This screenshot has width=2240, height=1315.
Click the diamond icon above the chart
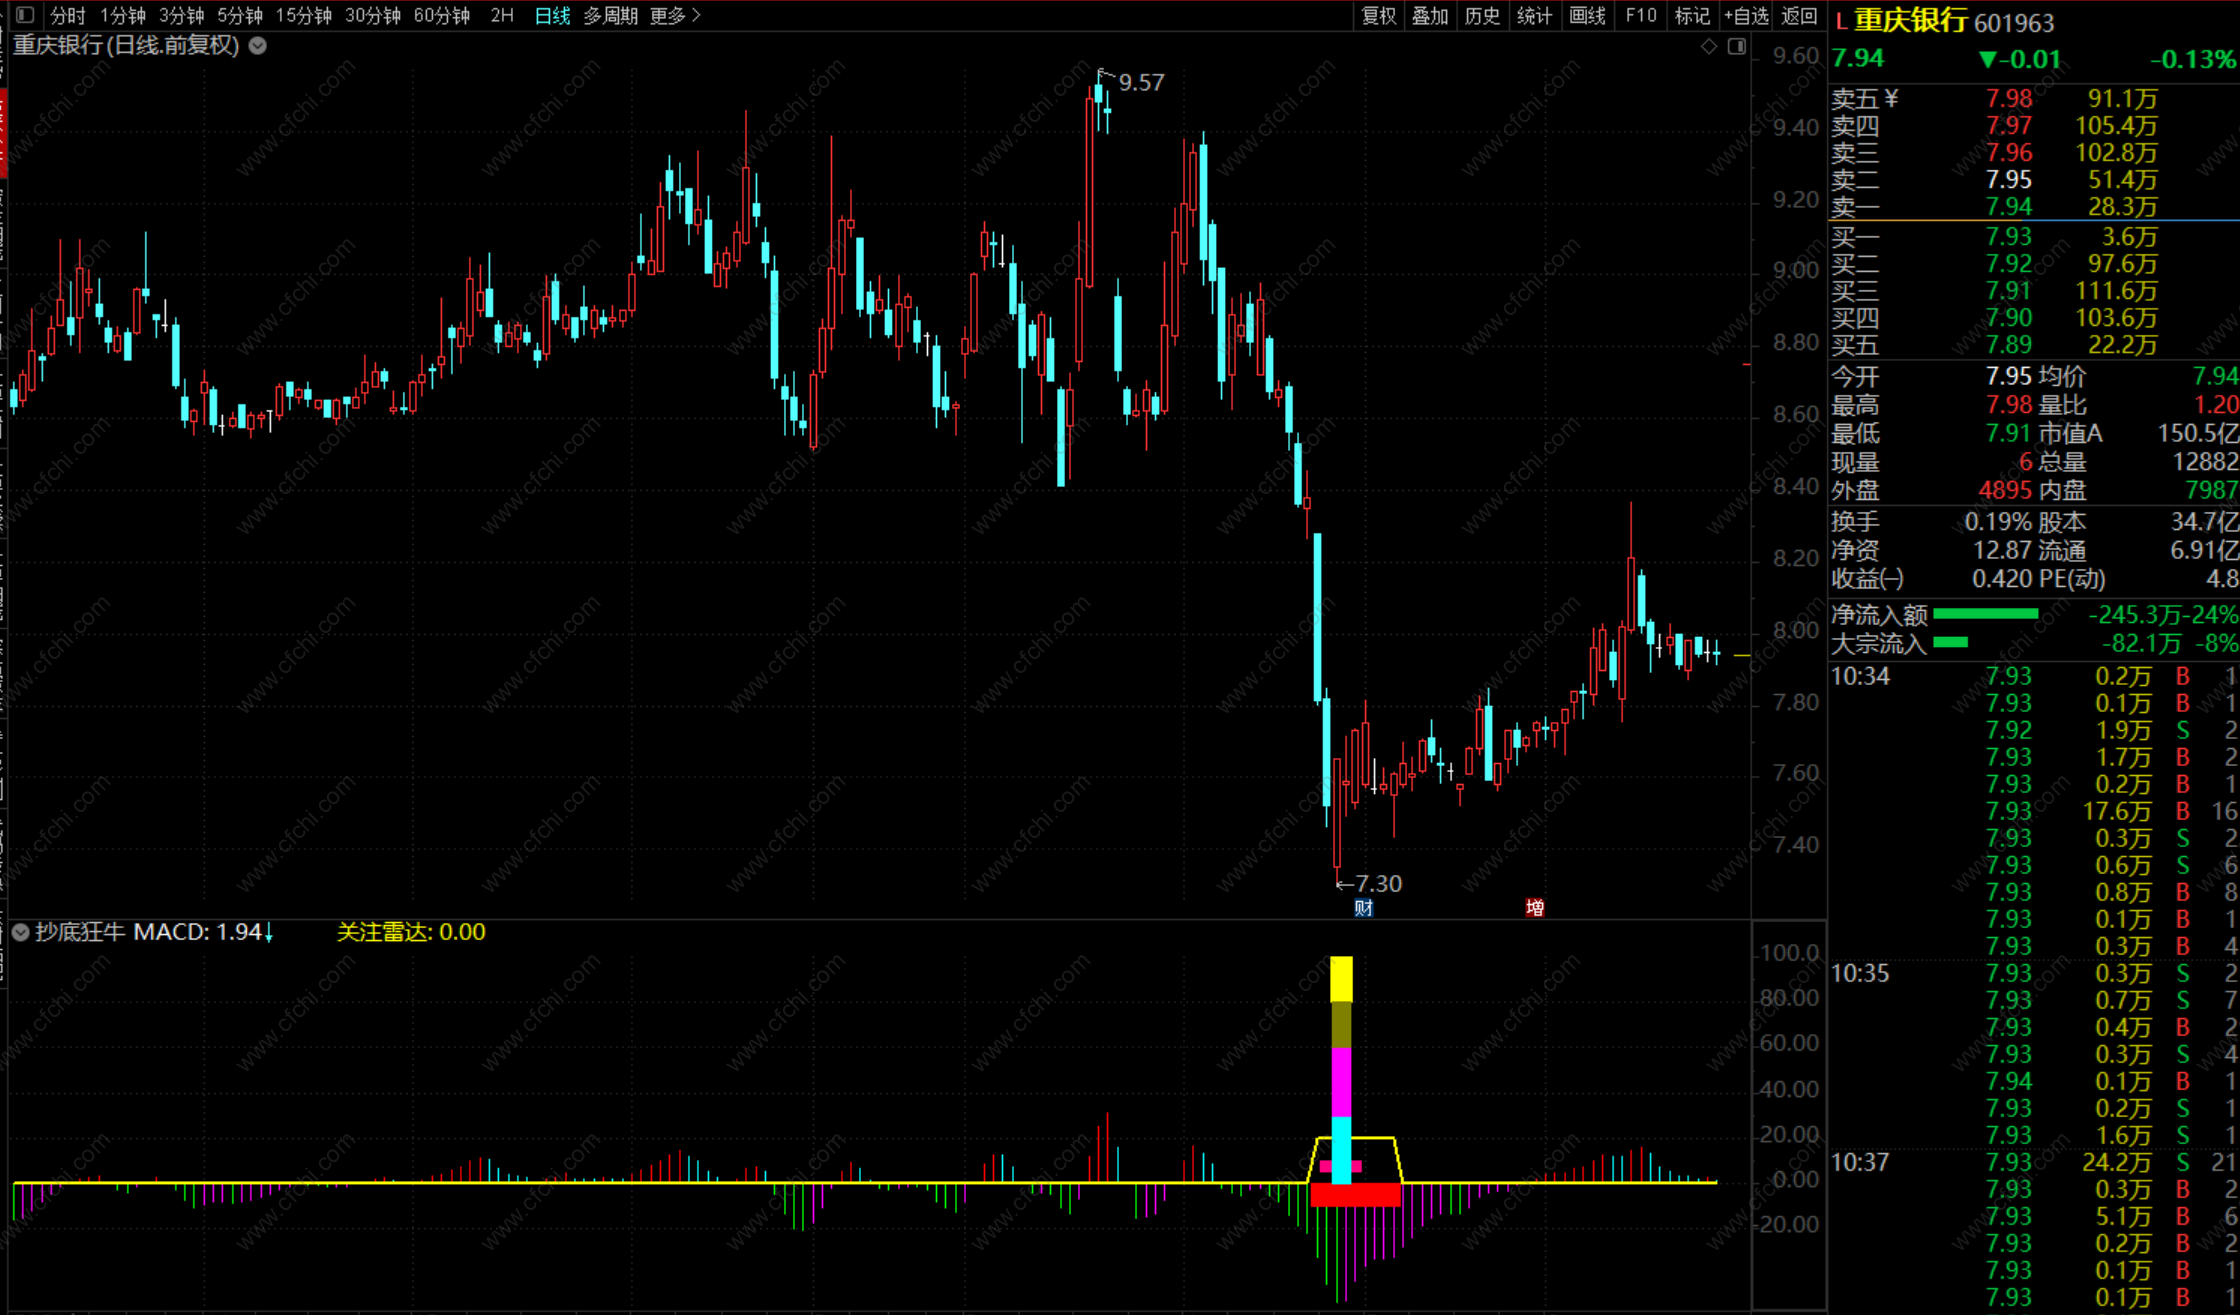(1708, 46)
